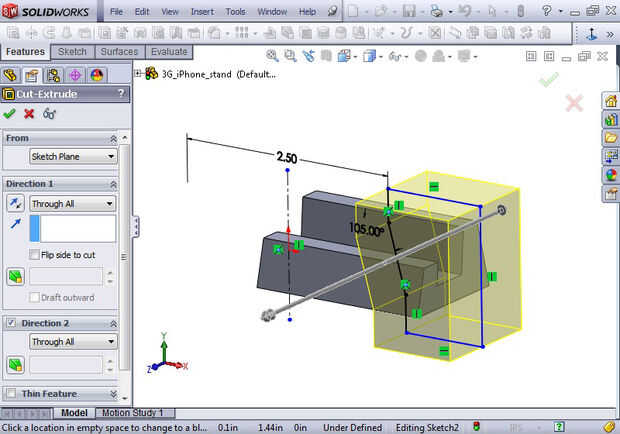This screenshot has width=620, height=434.
Task: Click the Direction of Extrusion selection box
Action: pyautogui.click(x=73, y=228)
